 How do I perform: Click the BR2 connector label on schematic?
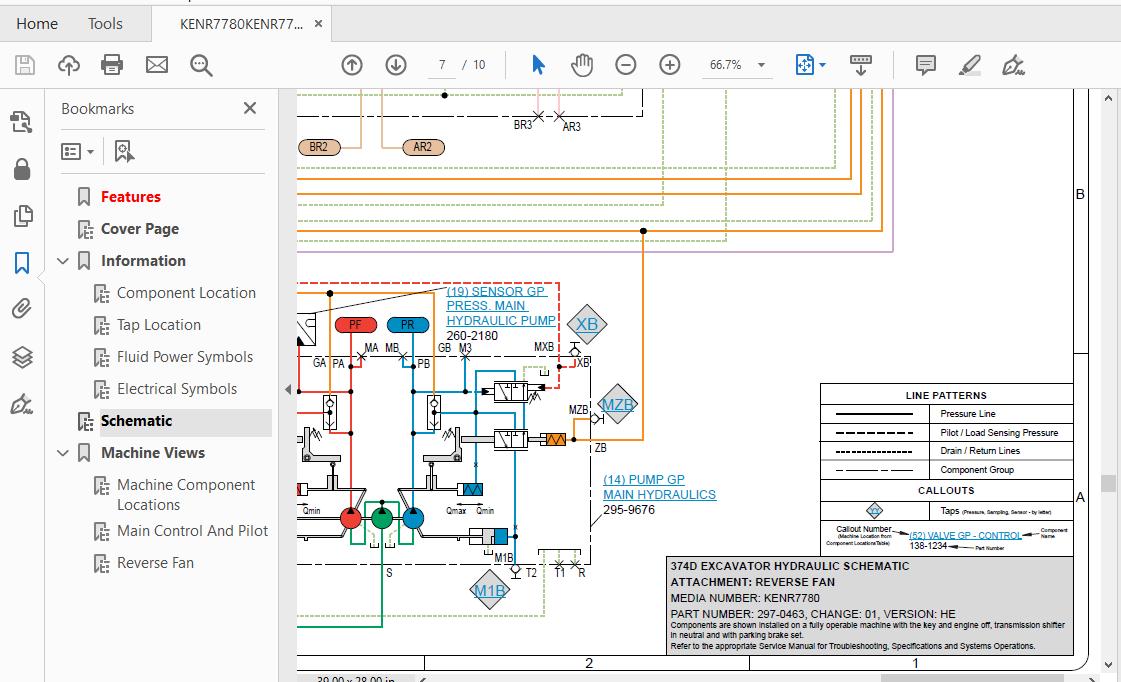click(319, 147)
